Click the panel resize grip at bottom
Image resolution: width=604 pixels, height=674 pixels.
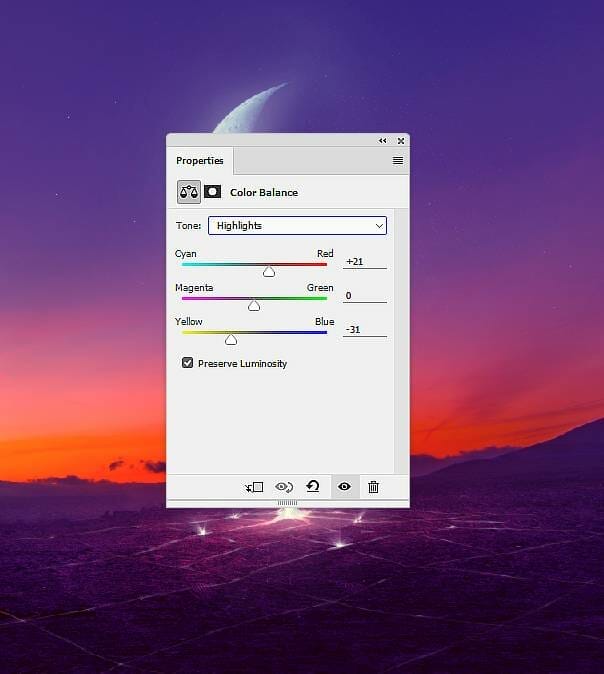[x=288, y=502]
